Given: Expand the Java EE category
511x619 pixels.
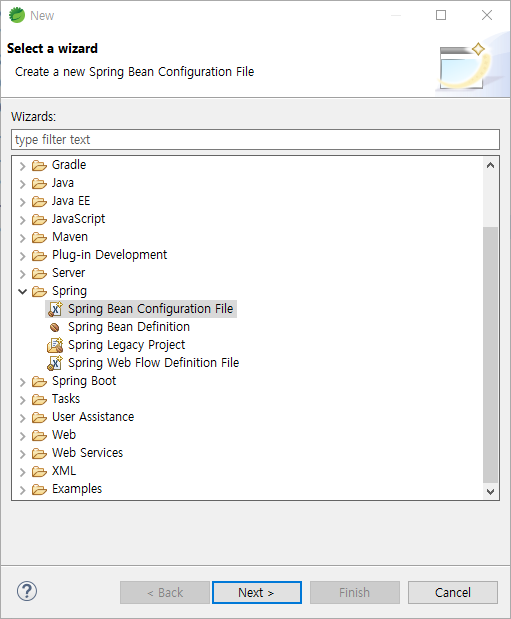Looking at the screenshot, I should point(23,202).
